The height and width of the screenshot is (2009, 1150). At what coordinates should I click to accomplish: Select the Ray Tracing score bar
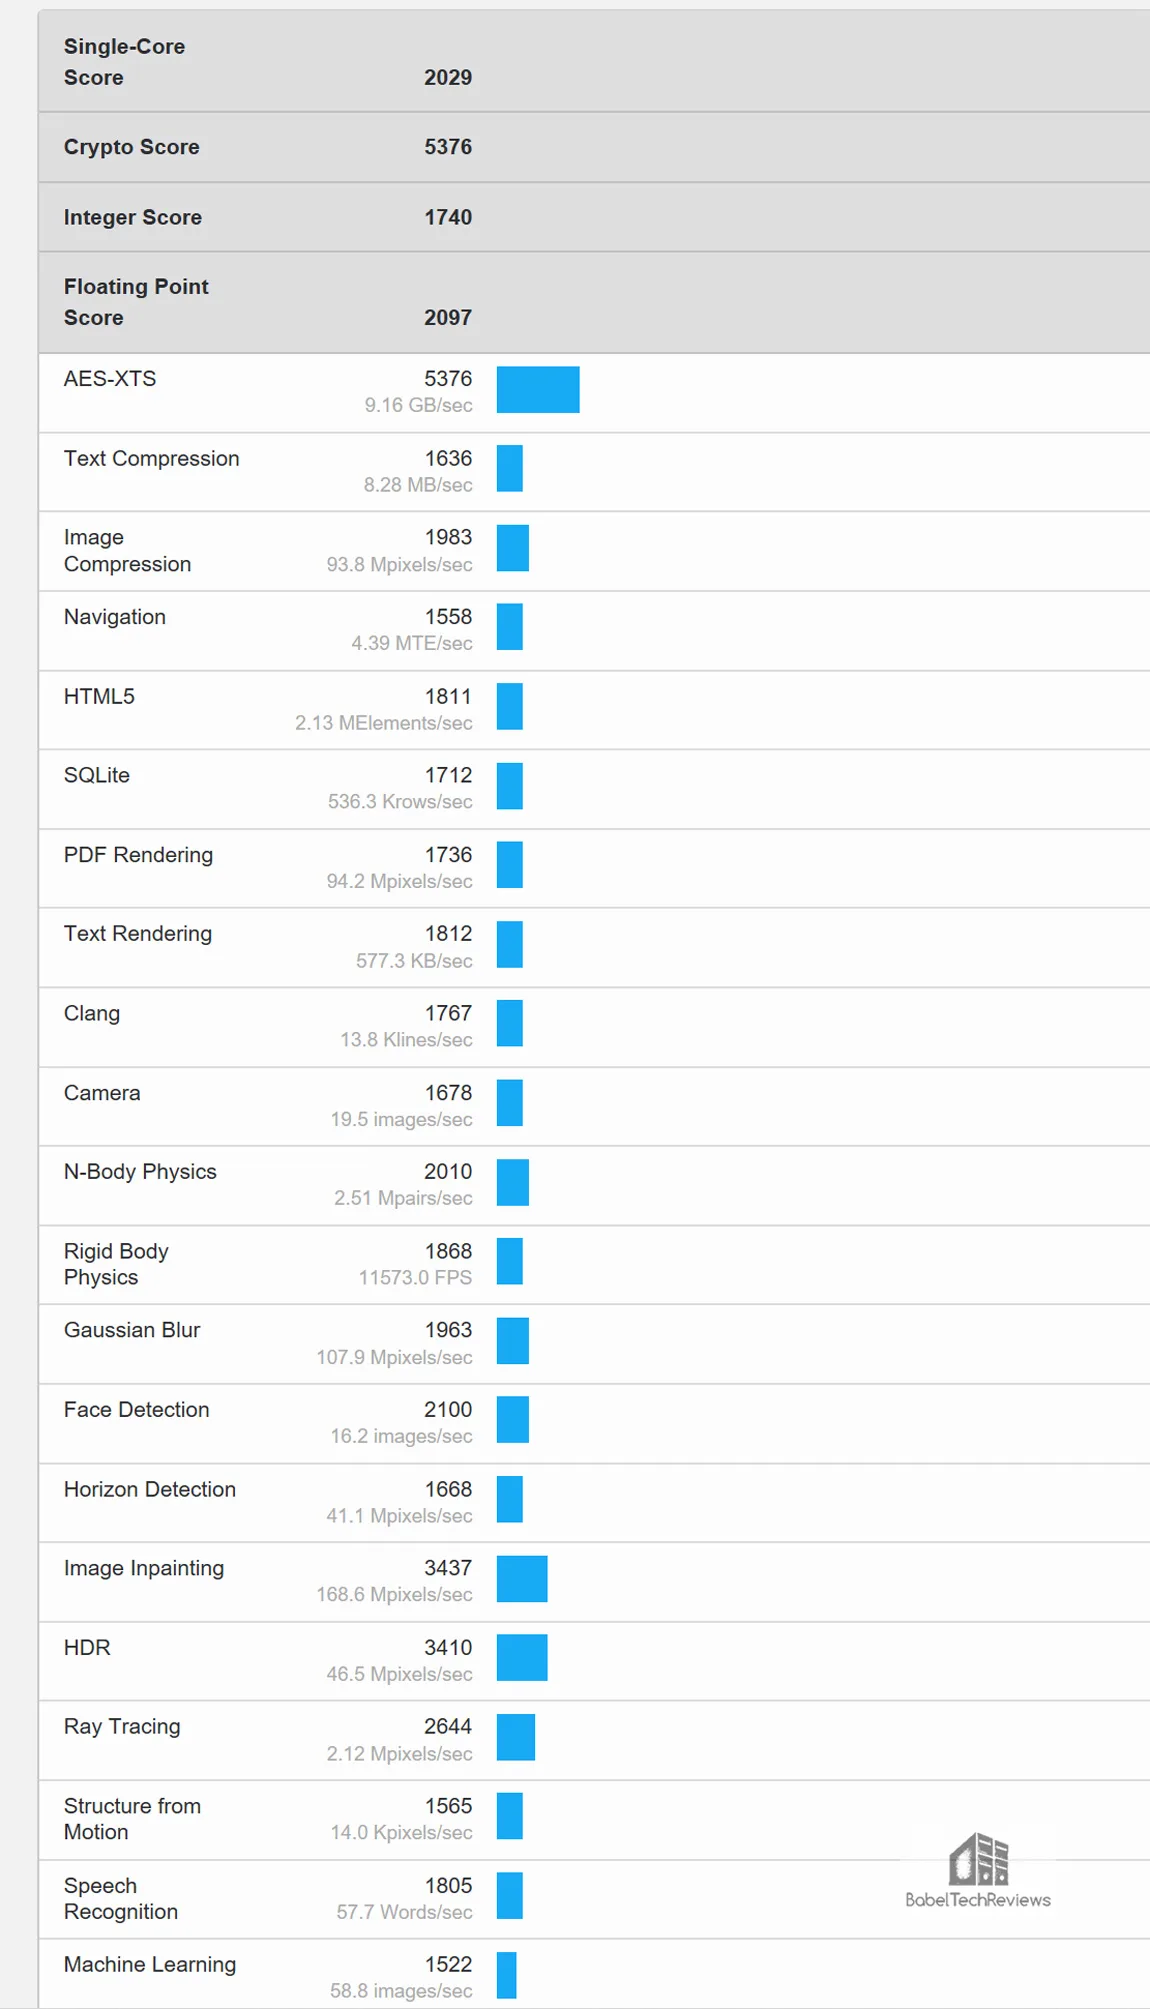[x=516, y=1737]
